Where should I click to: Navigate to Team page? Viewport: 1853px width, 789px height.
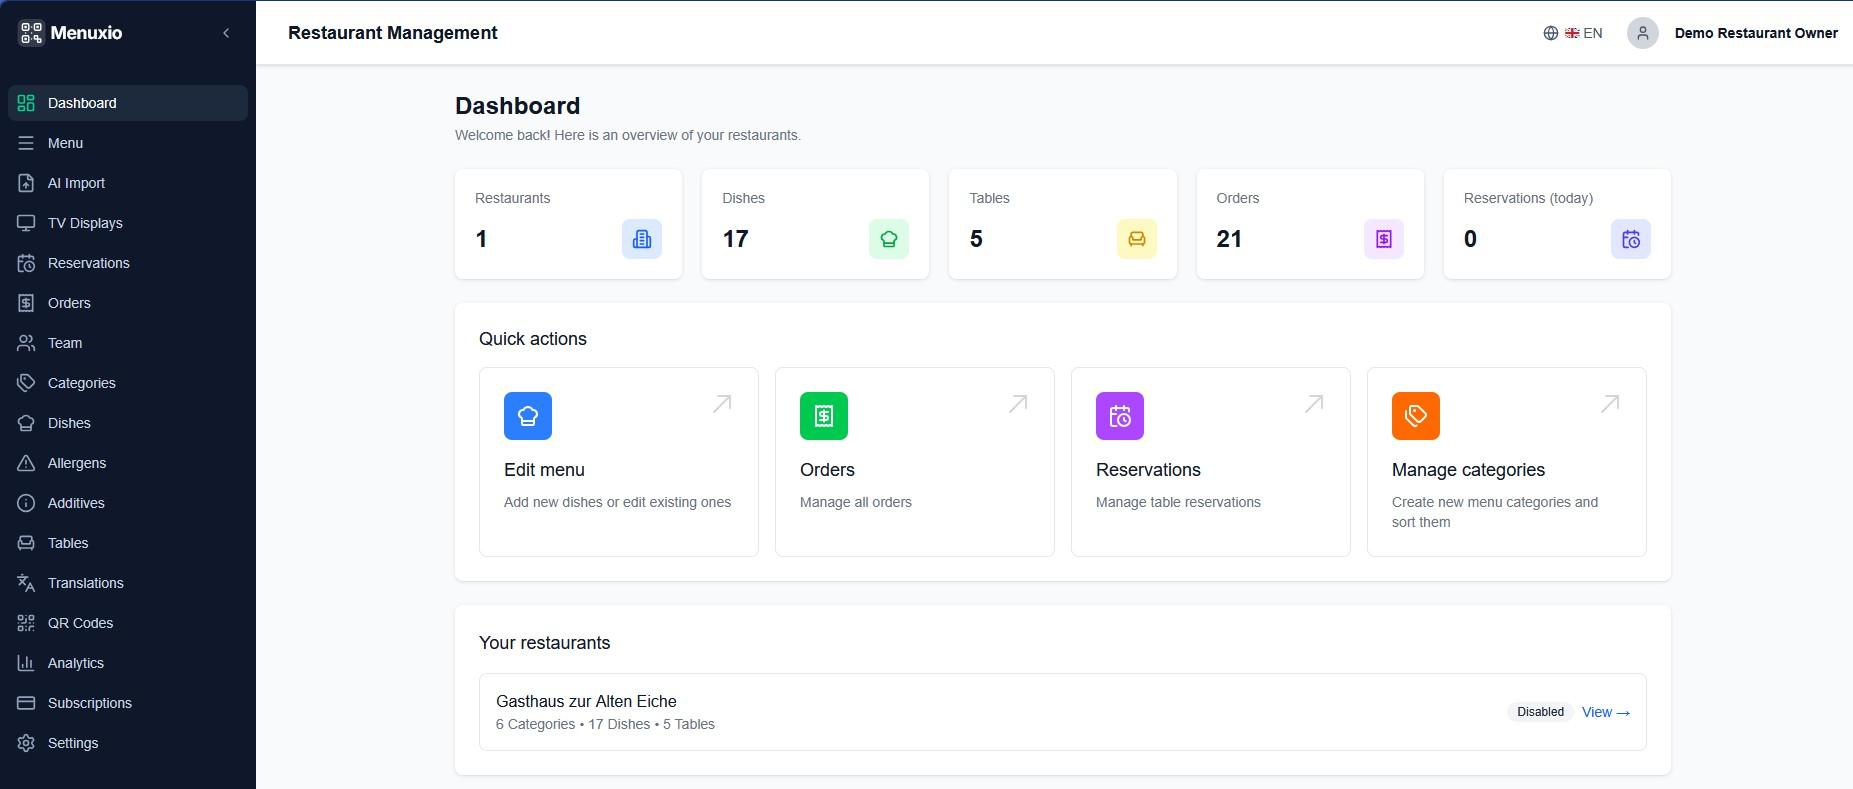[128, 343]
